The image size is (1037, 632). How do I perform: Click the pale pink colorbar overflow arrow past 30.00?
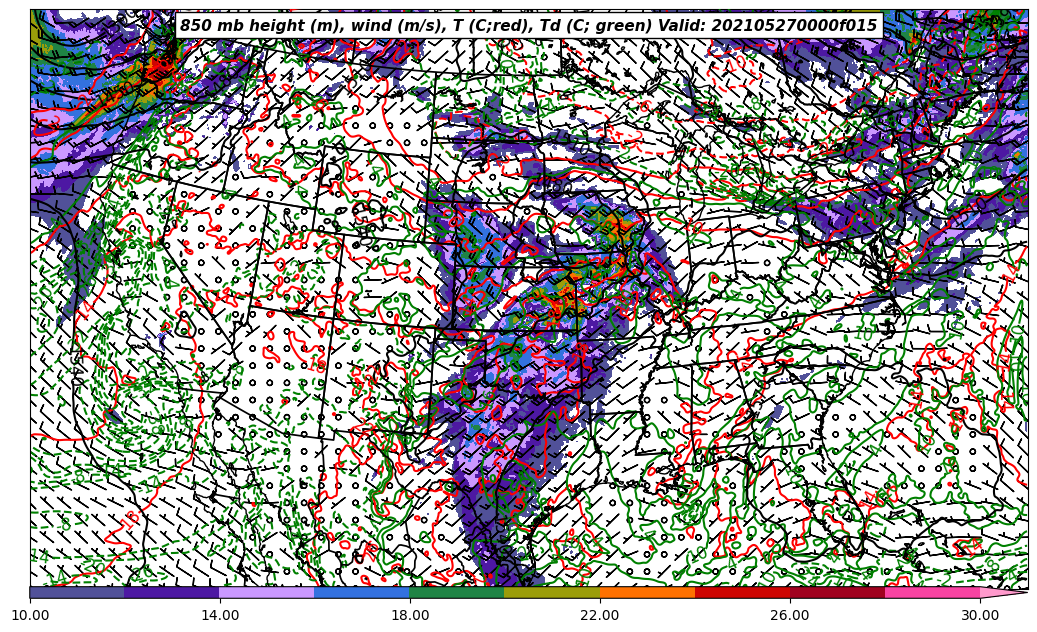tap(1002, 592)
